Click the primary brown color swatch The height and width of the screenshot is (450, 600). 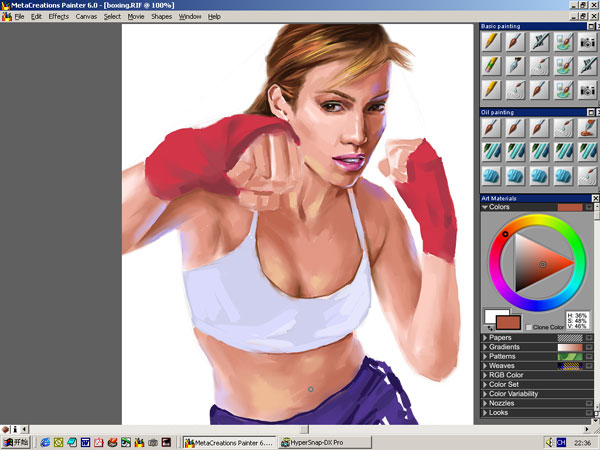(510, 320)
